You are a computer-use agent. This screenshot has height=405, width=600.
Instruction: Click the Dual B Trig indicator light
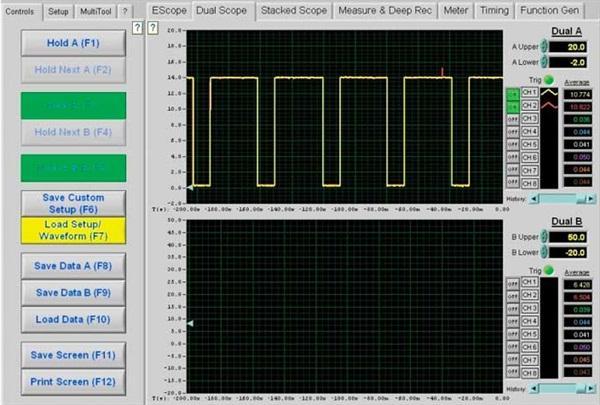[550, 270]
